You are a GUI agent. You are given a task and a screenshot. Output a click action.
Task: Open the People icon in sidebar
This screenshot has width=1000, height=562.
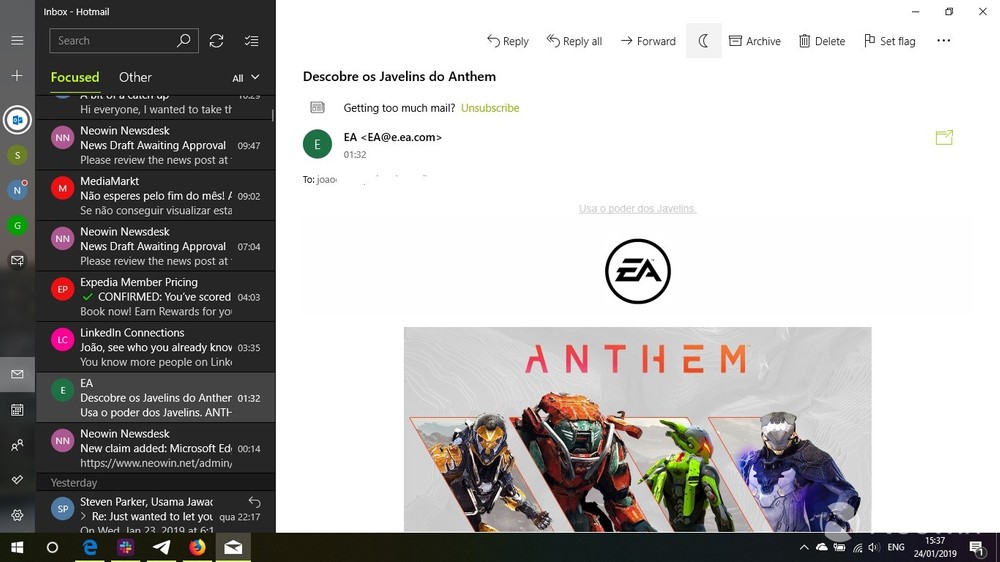(17, 445)
